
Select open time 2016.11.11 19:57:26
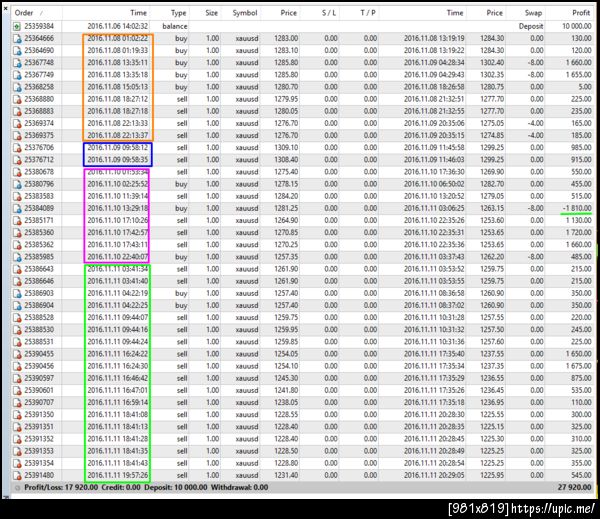click(117, 476)
